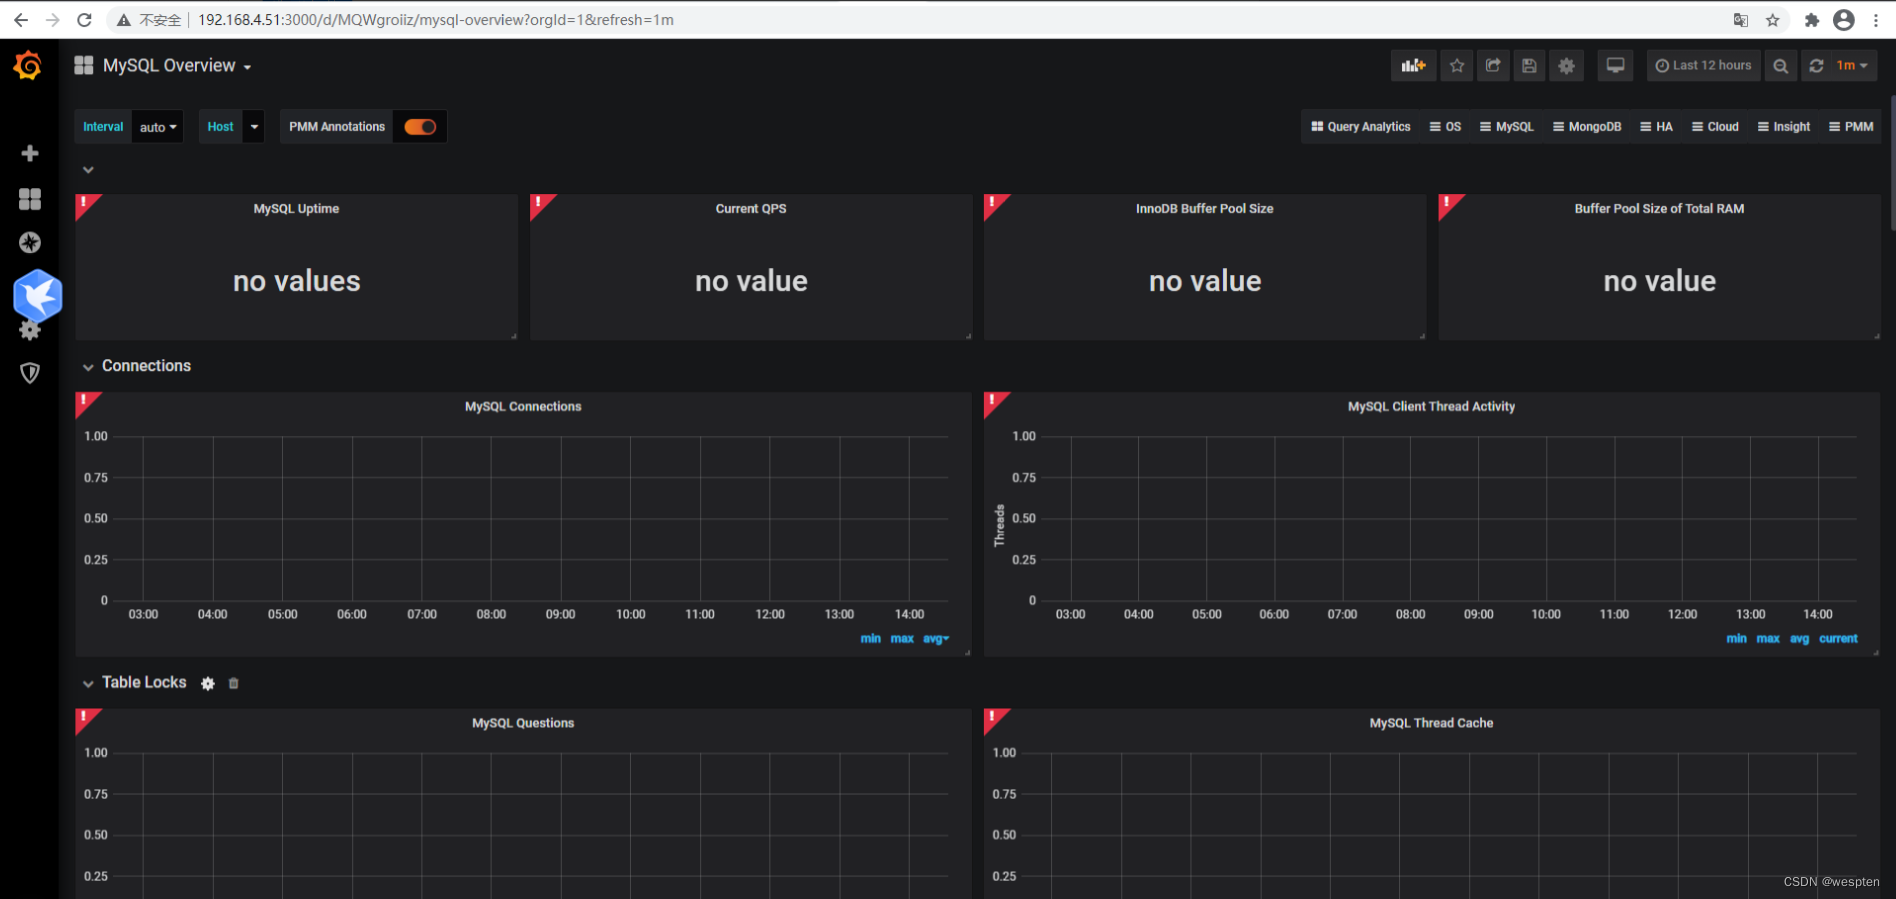Click the Save dashboard icon
This screenshot has width=1896, height=899.
pos(1529,66)
